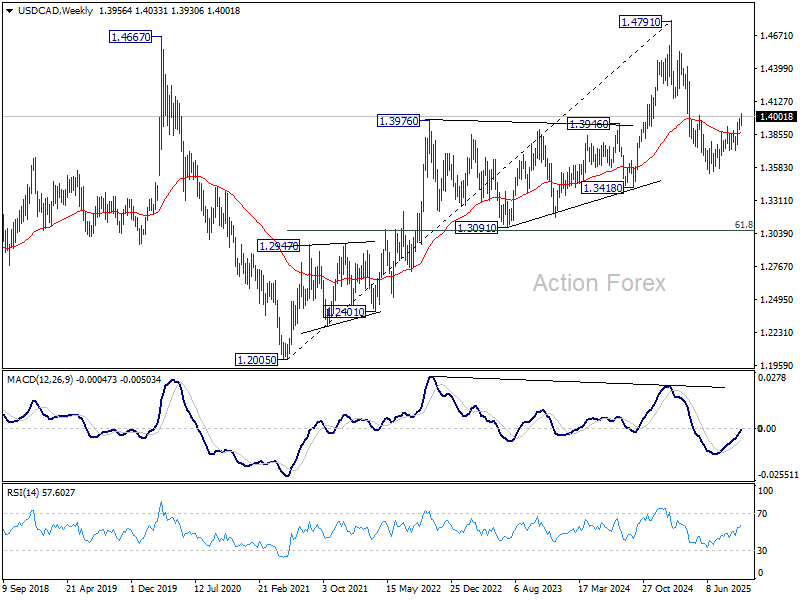
Task: Click the RSI 70 level label
Action: tap(762, 514)
